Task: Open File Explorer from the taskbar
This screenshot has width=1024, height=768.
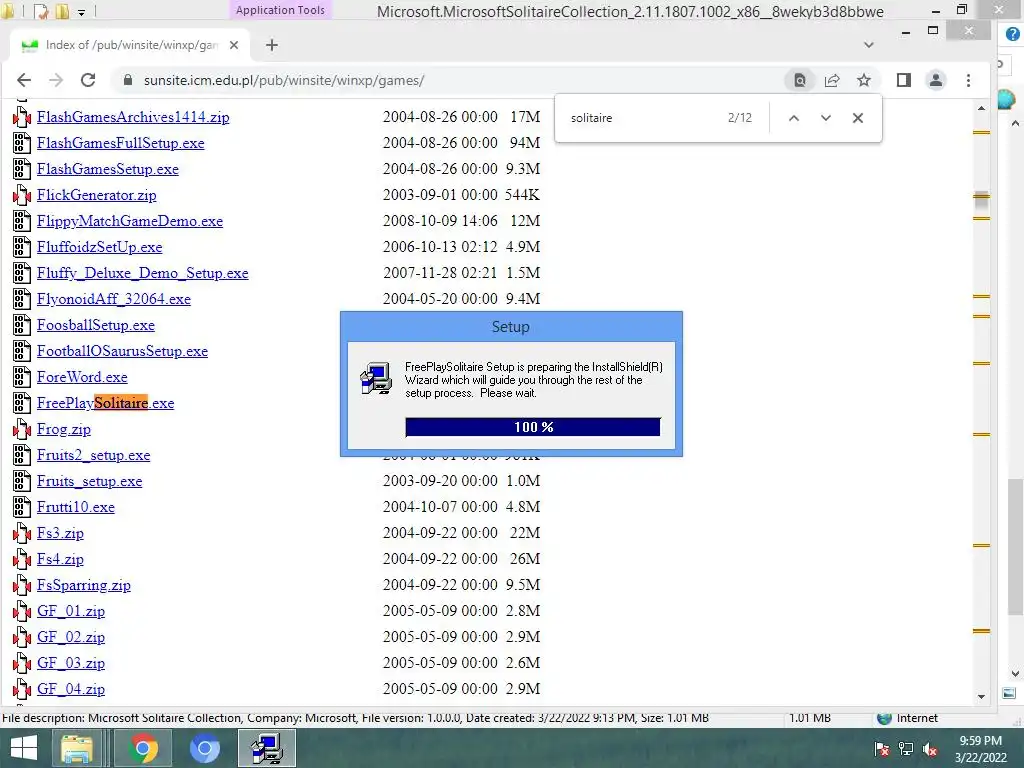Action: [77, 748]
